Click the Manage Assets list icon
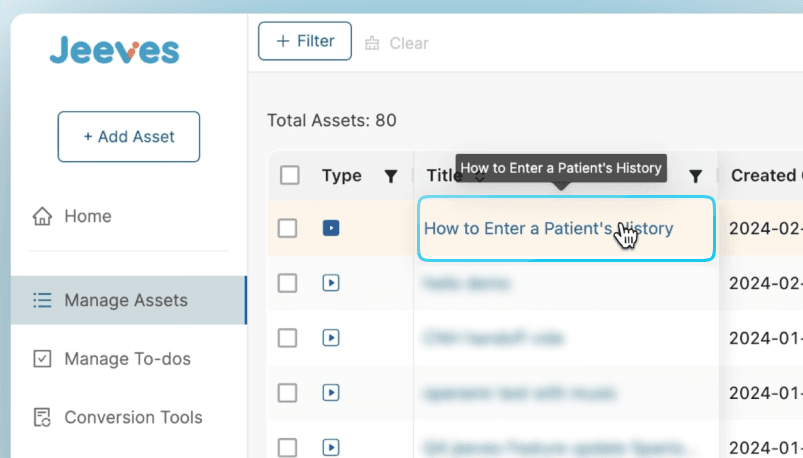 (x=42, y=300)
